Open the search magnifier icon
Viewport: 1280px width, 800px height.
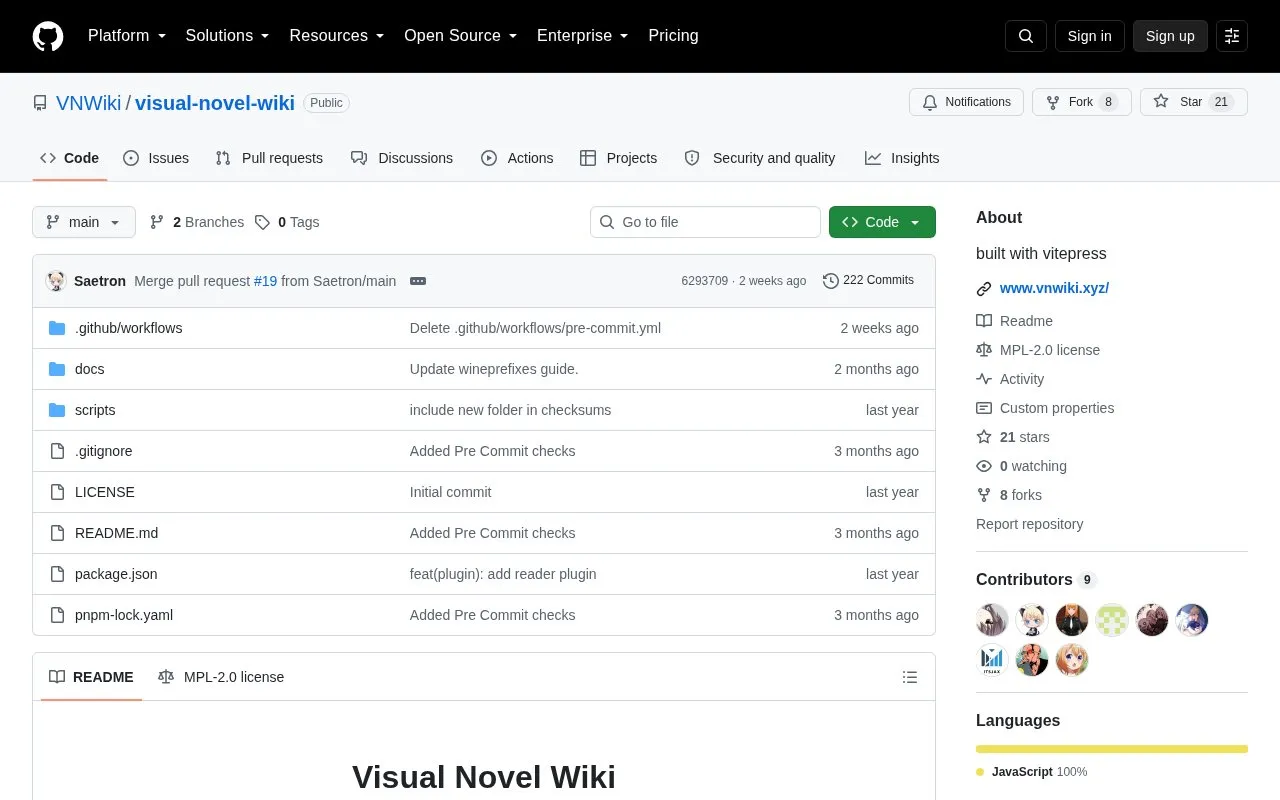point(1026,36)
